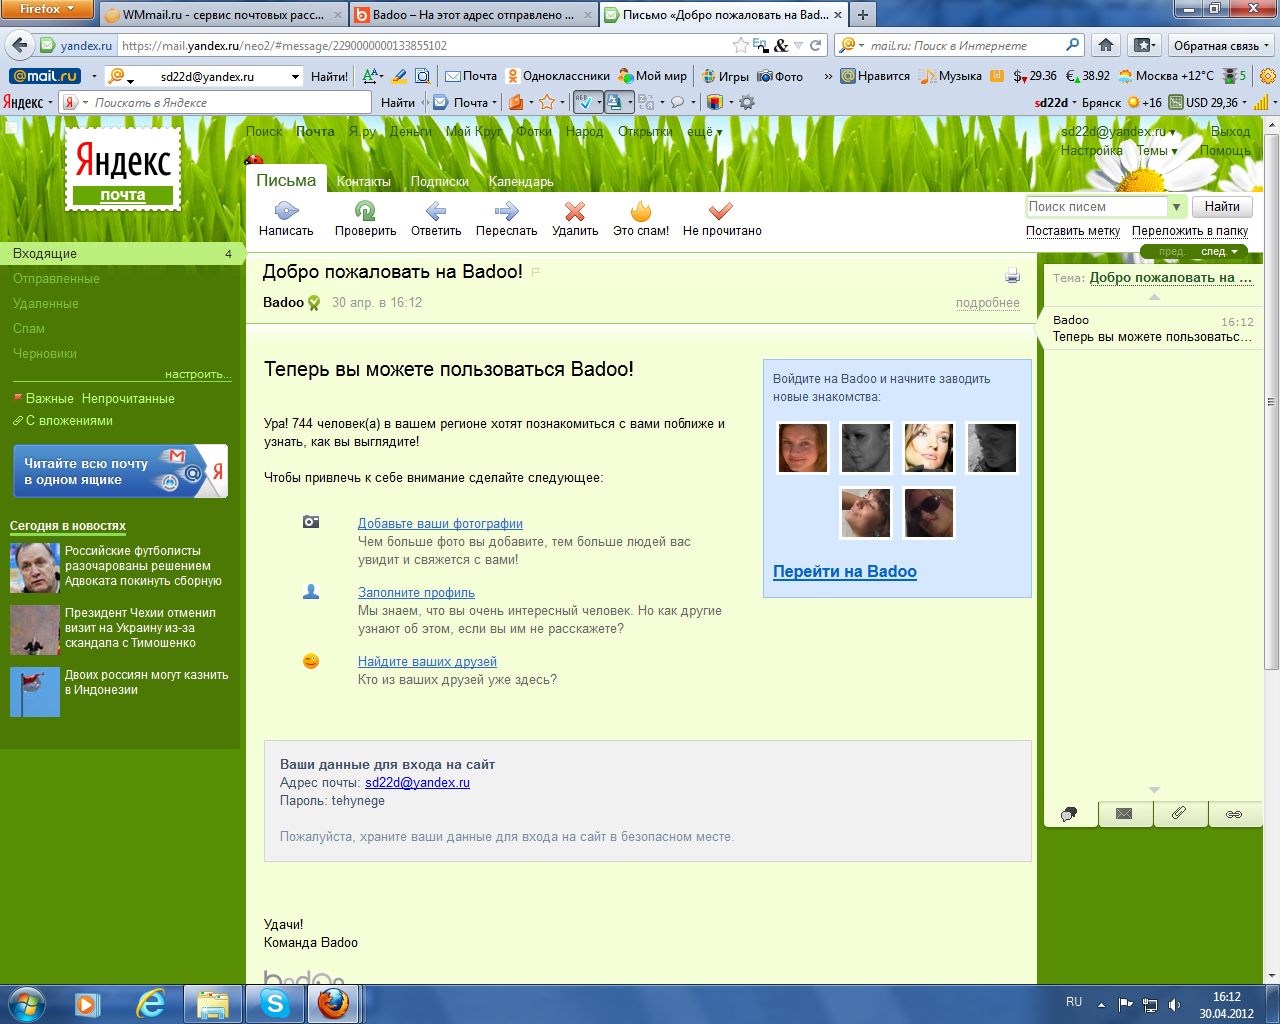Click the page vertical scrollbar
The width and height of the screenshot is (1280, 1024).
pyautogui.click(x=1271, y=400)
